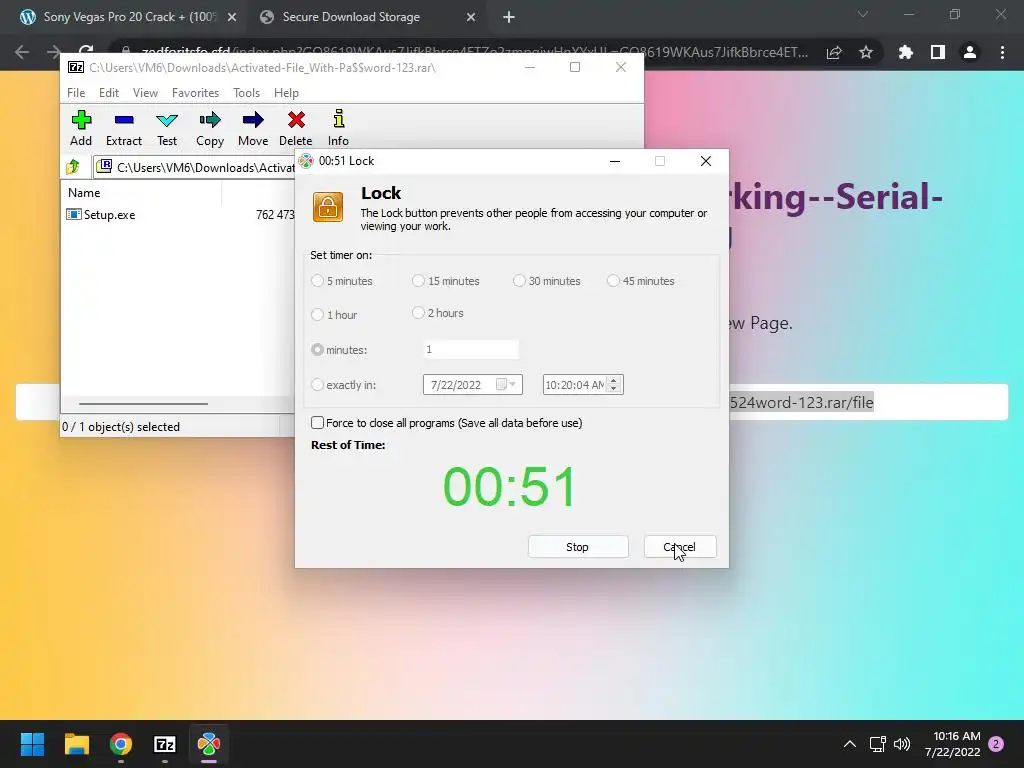Open the View menu in 7-Zip
Image resolution: width=1024 pixels, height=768 pixels.
coord(145,93)
